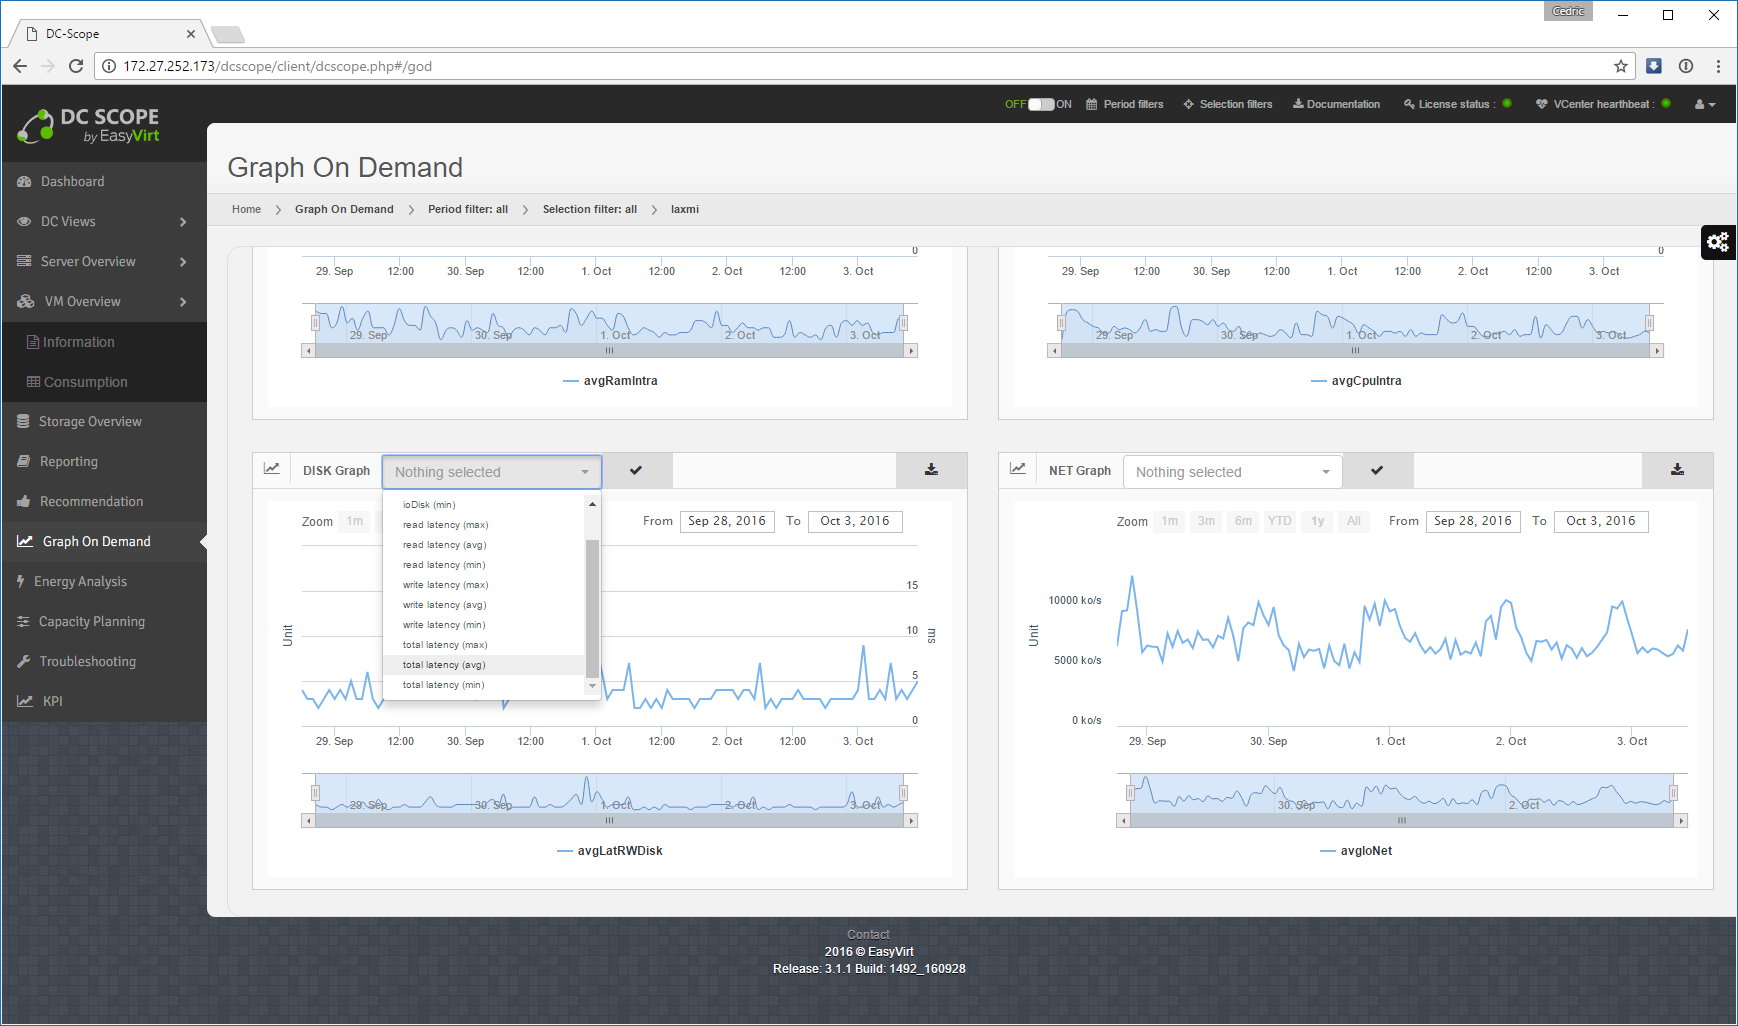Image resolution: width=1738 pixels, height=1026 pixels.
Task: Select 'total latency (avg)' from list
Action: click(444, 665)
